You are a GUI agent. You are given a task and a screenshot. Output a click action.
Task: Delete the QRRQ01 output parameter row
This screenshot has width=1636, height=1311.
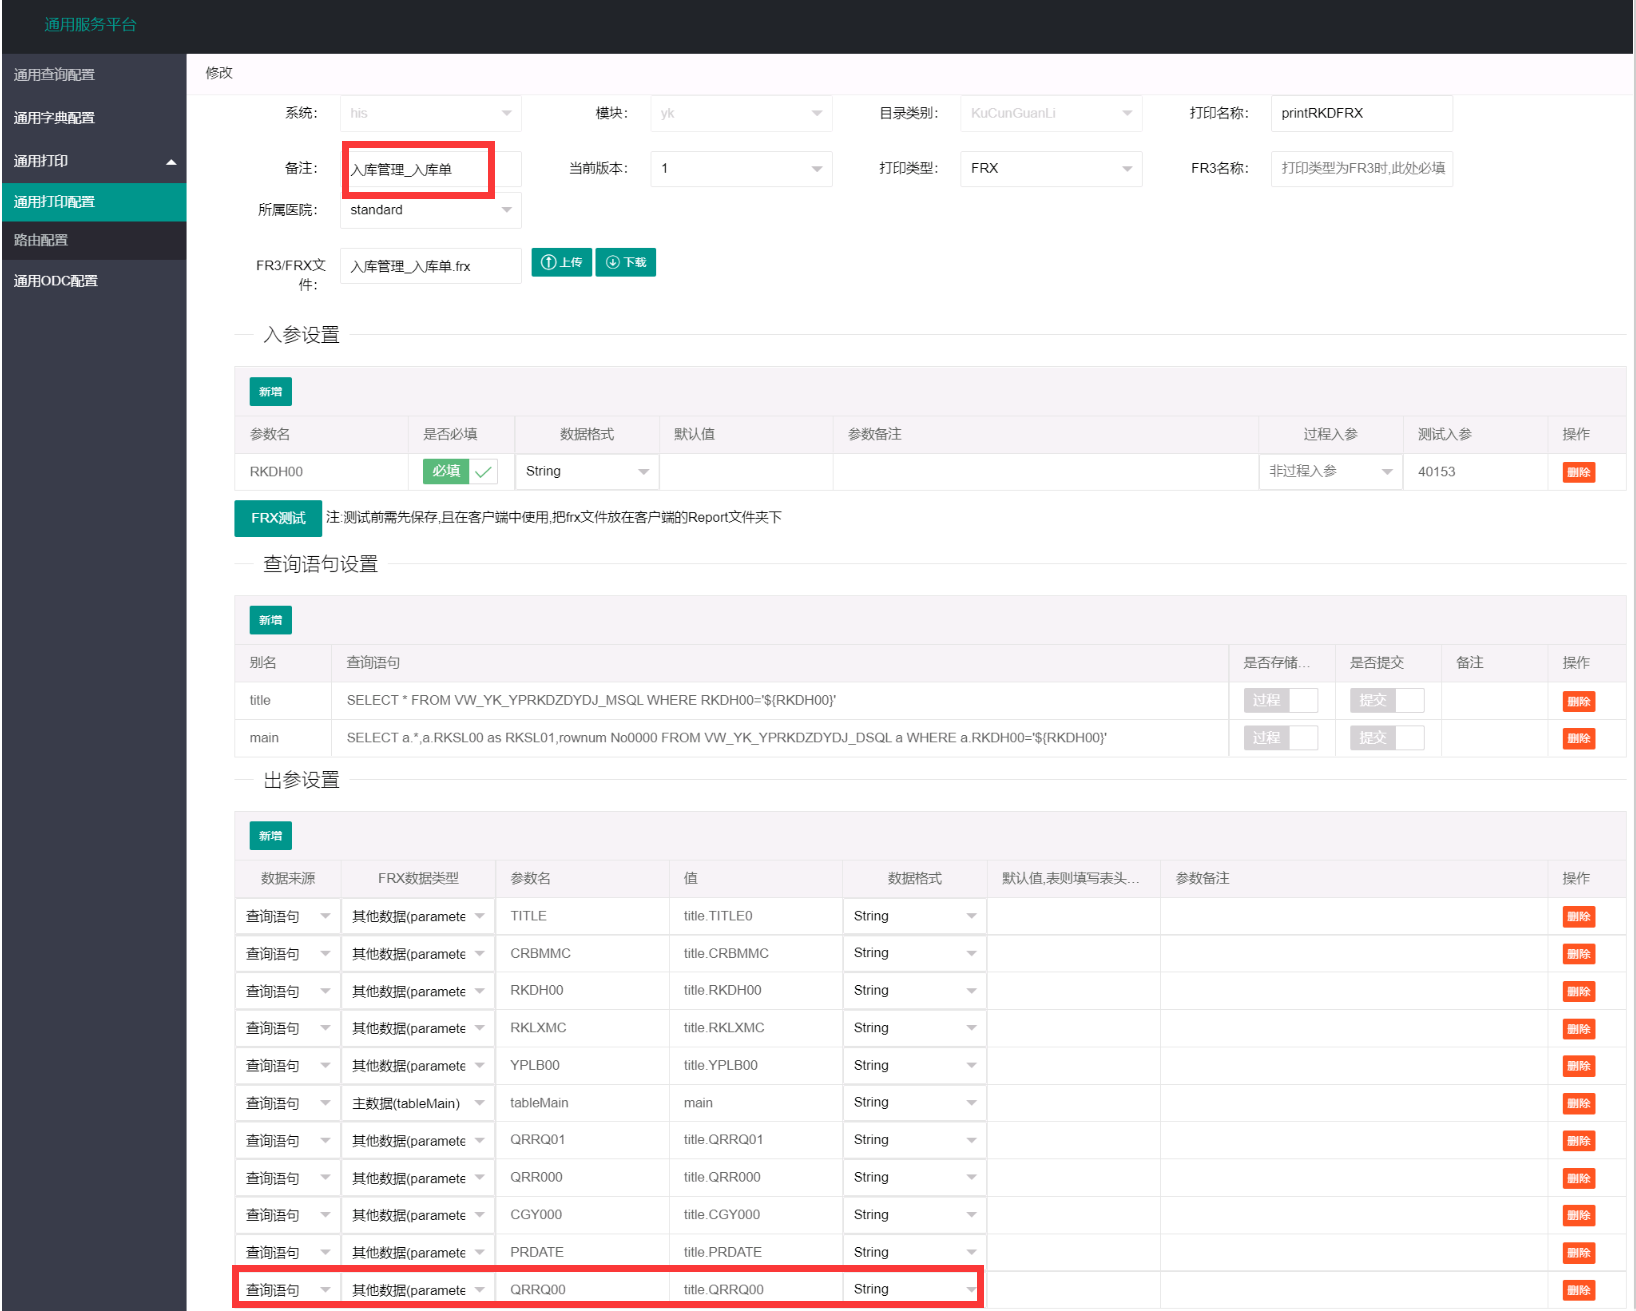tap(1578, 1141)
